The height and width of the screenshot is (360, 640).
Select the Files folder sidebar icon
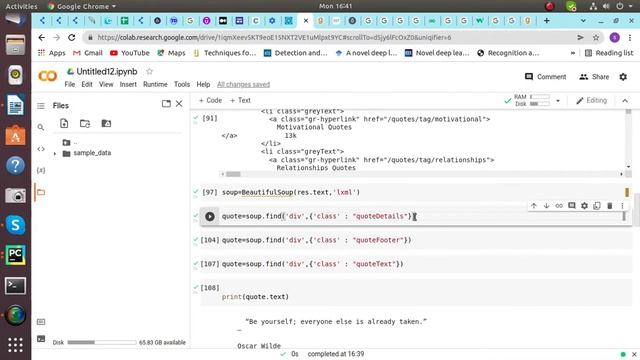pyautogui.click(x=41, y=192)
